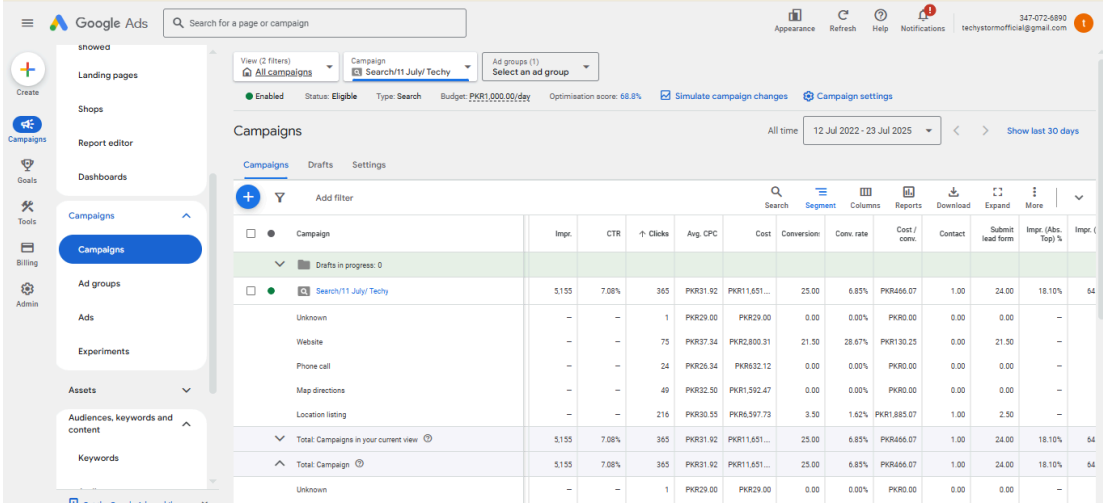Go to next date range arrow
1103x503 pixels.
pyautogui.click(x=986, y=131)
